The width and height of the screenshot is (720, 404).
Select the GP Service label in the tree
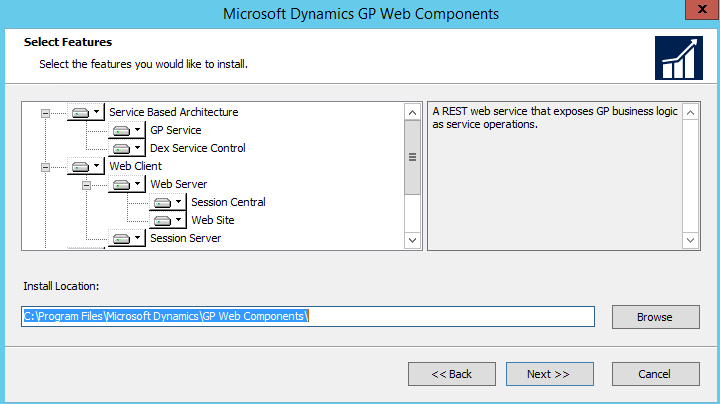[x=175, y=130]
